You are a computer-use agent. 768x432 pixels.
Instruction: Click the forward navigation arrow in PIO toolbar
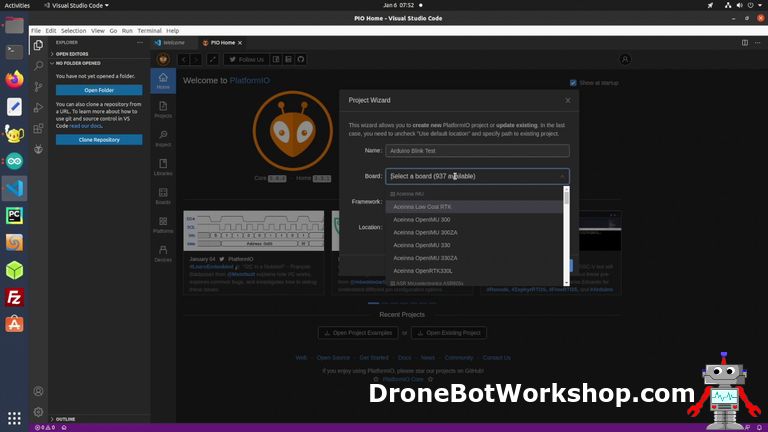pyautogui.click(x=195, y=59)
